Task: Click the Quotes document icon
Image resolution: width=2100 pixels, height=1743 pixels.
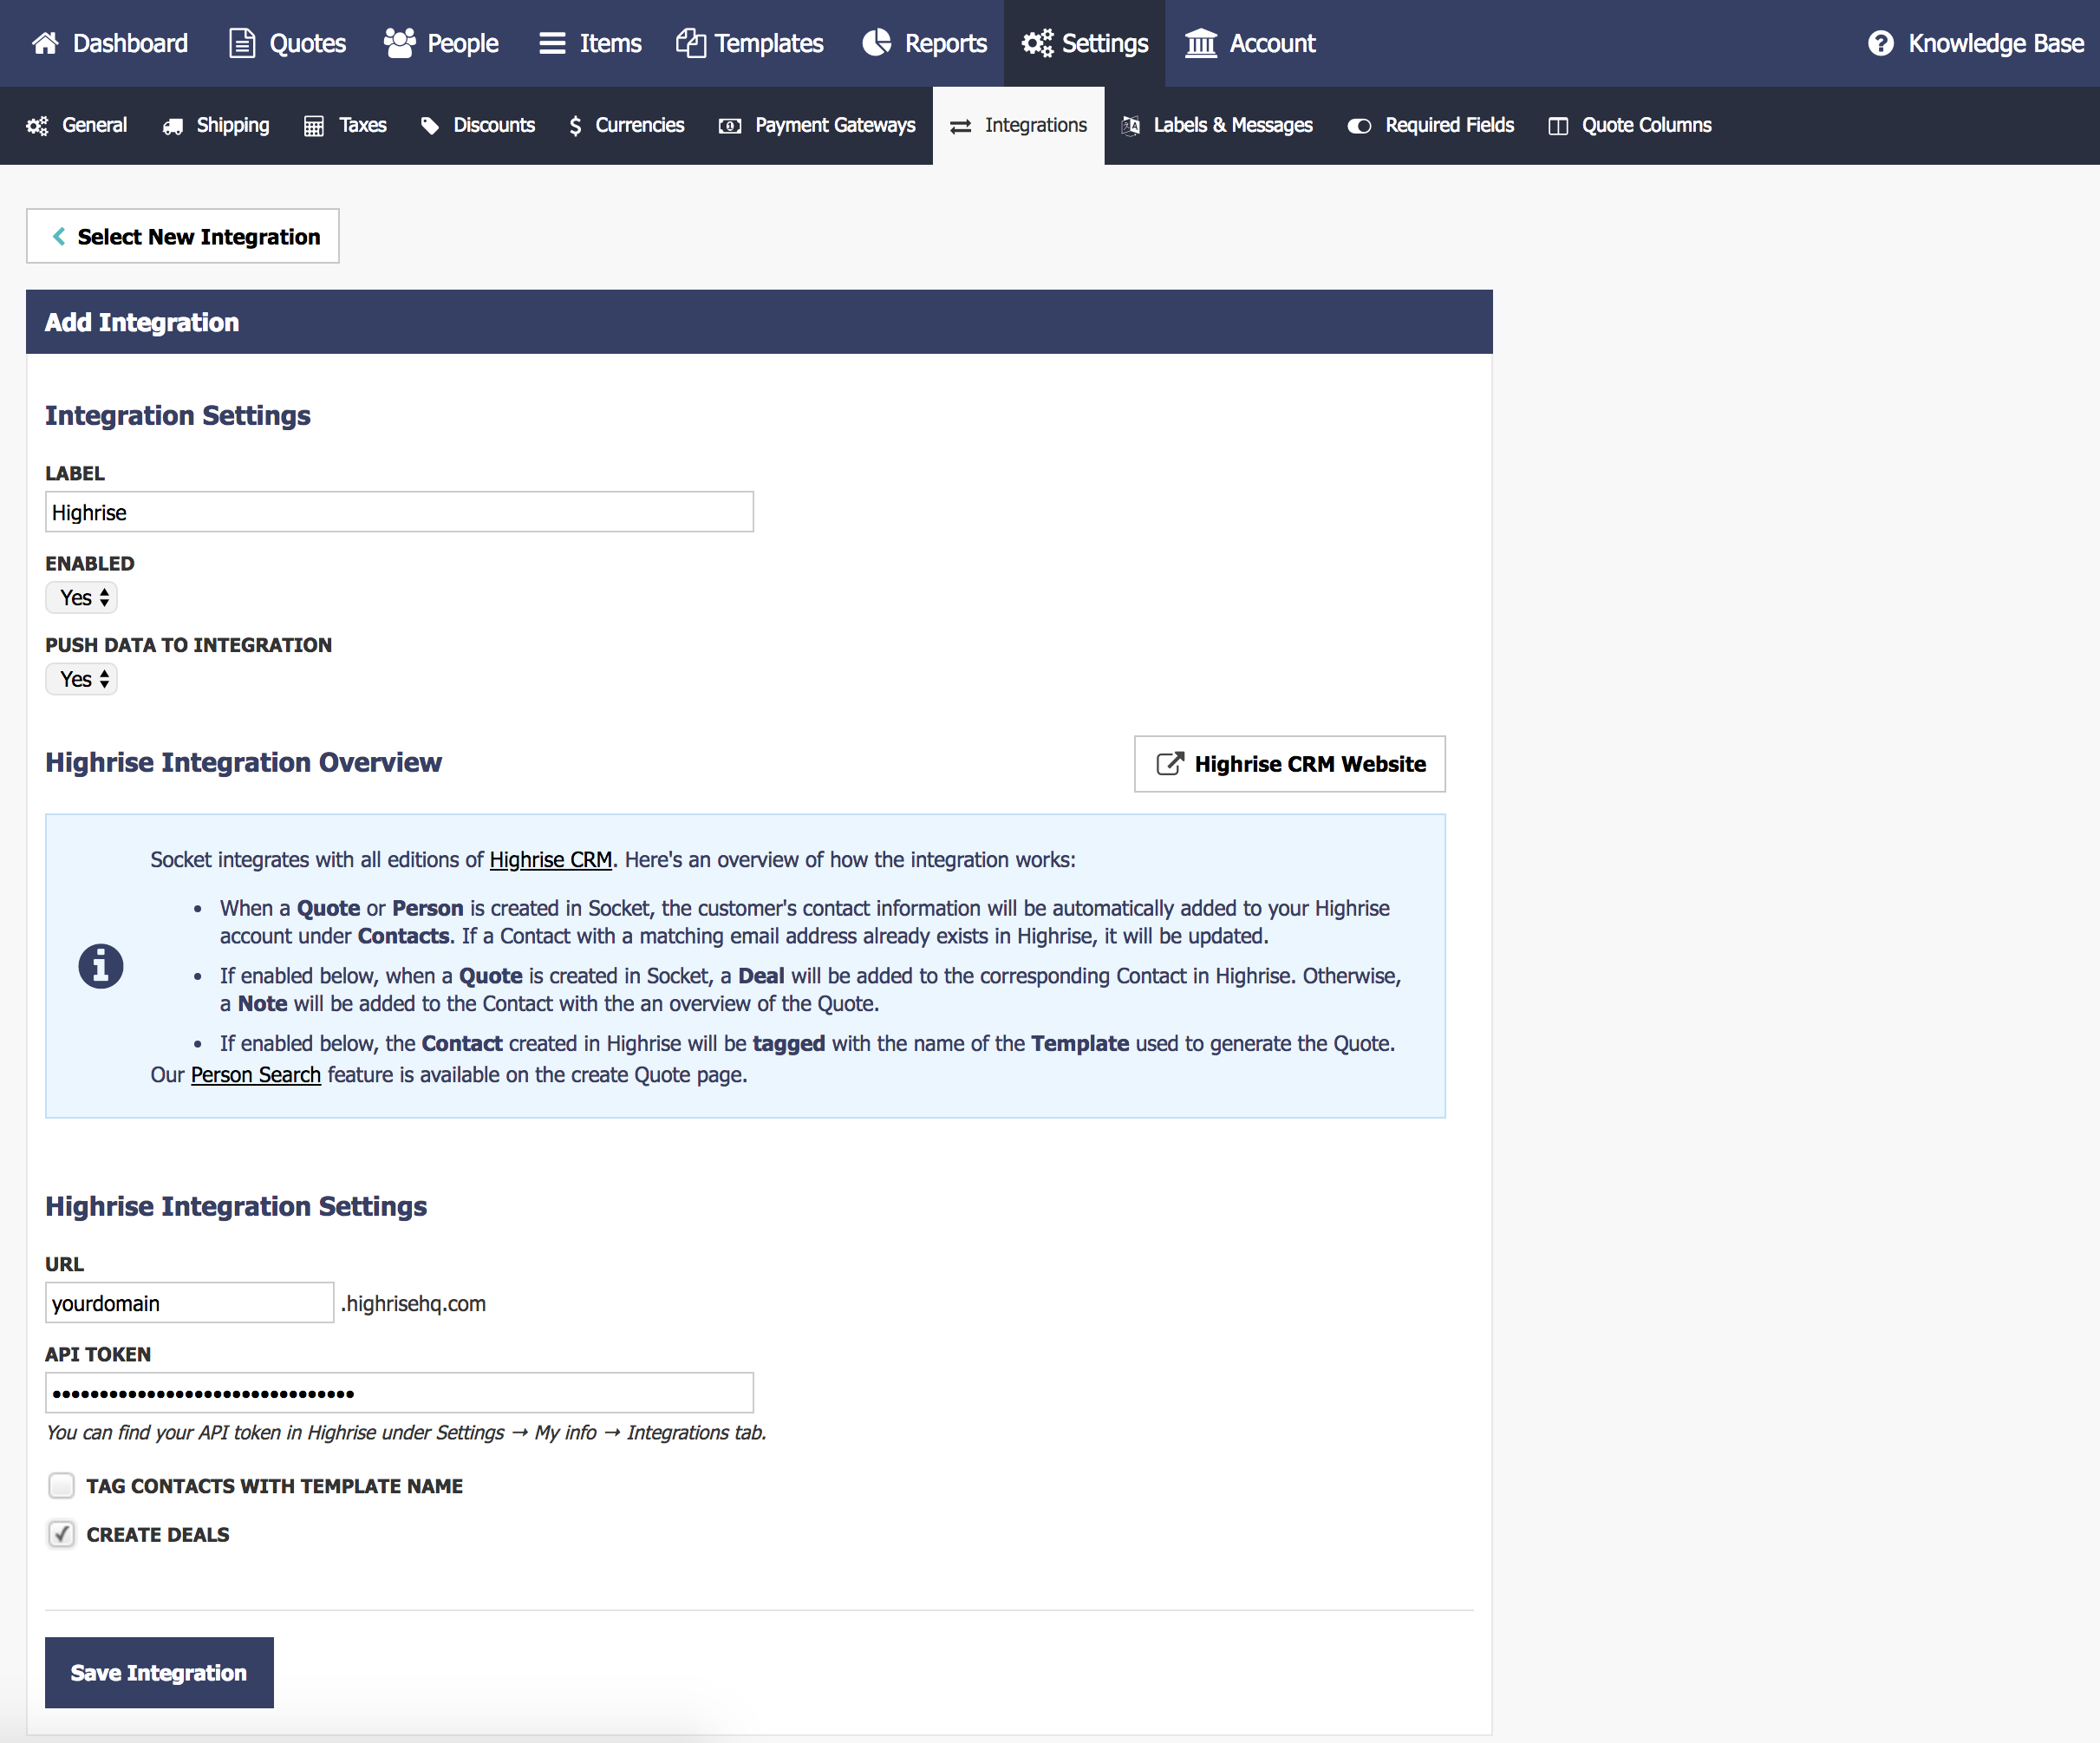Action: click(x=242, y=43)
